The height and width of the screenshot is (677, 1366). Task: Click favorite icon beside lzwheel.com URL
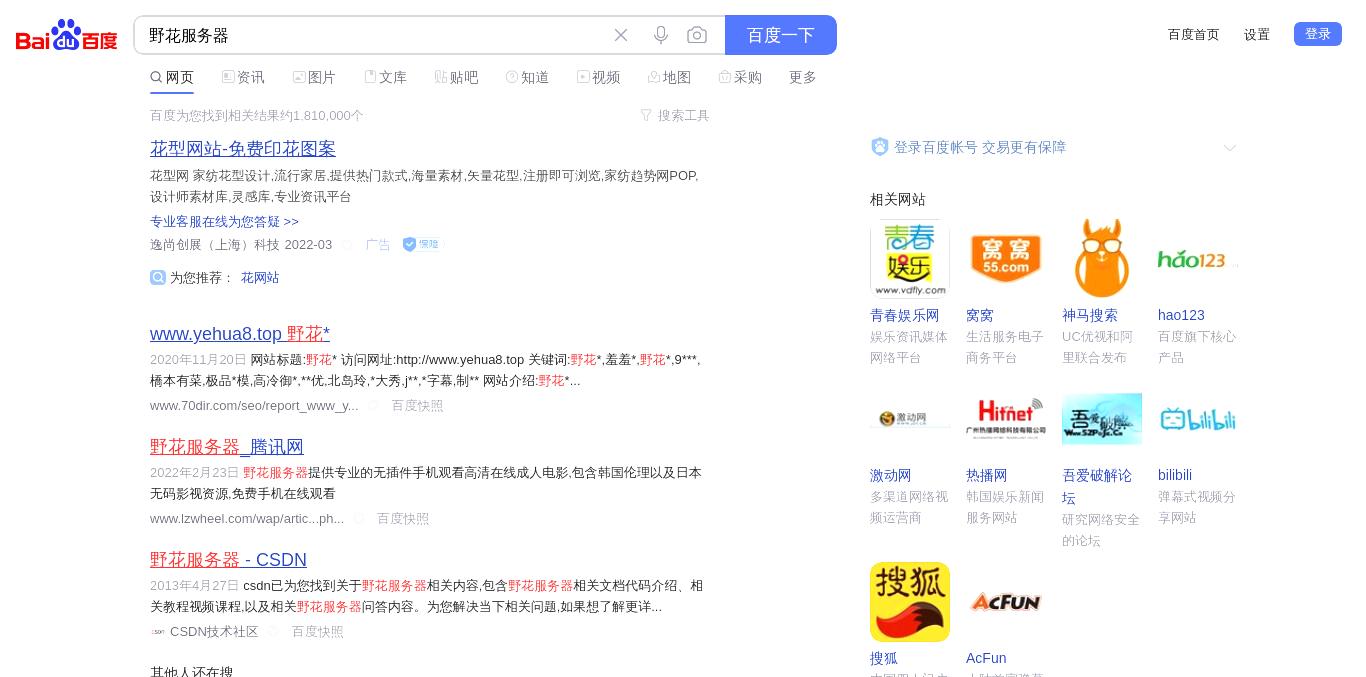(359, 518)
